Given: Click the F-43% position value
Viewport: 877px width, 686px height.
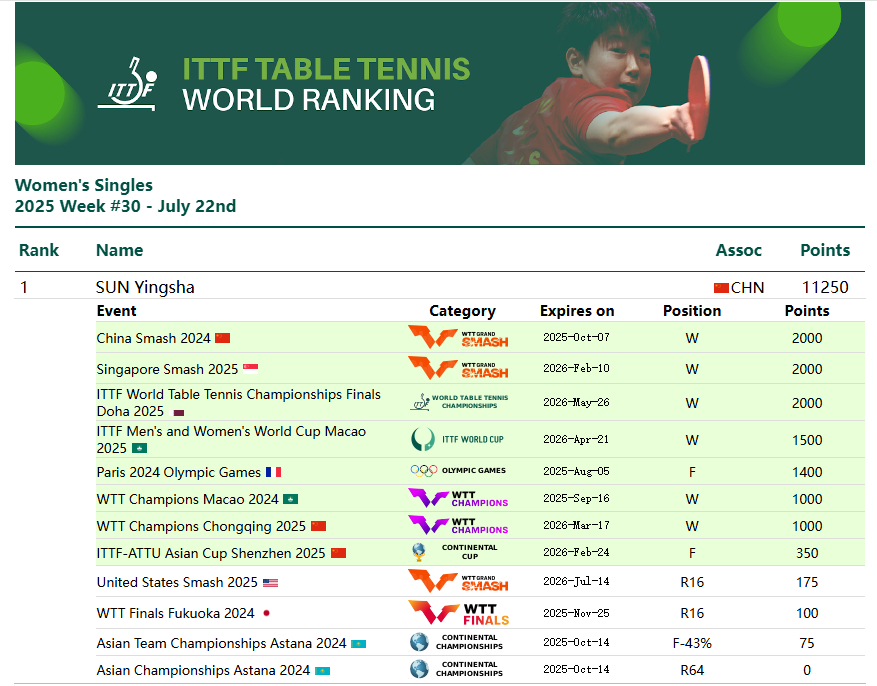Looking at the screenshot, I should [x=692, y=644].
